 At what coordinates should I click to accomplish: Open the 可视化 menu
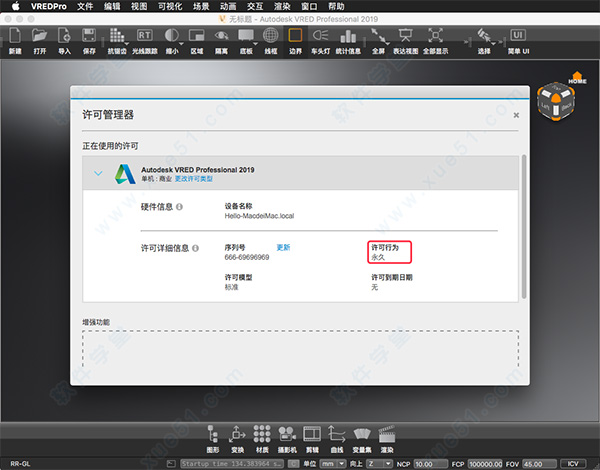pyautogui.click(x=170, y=7)
